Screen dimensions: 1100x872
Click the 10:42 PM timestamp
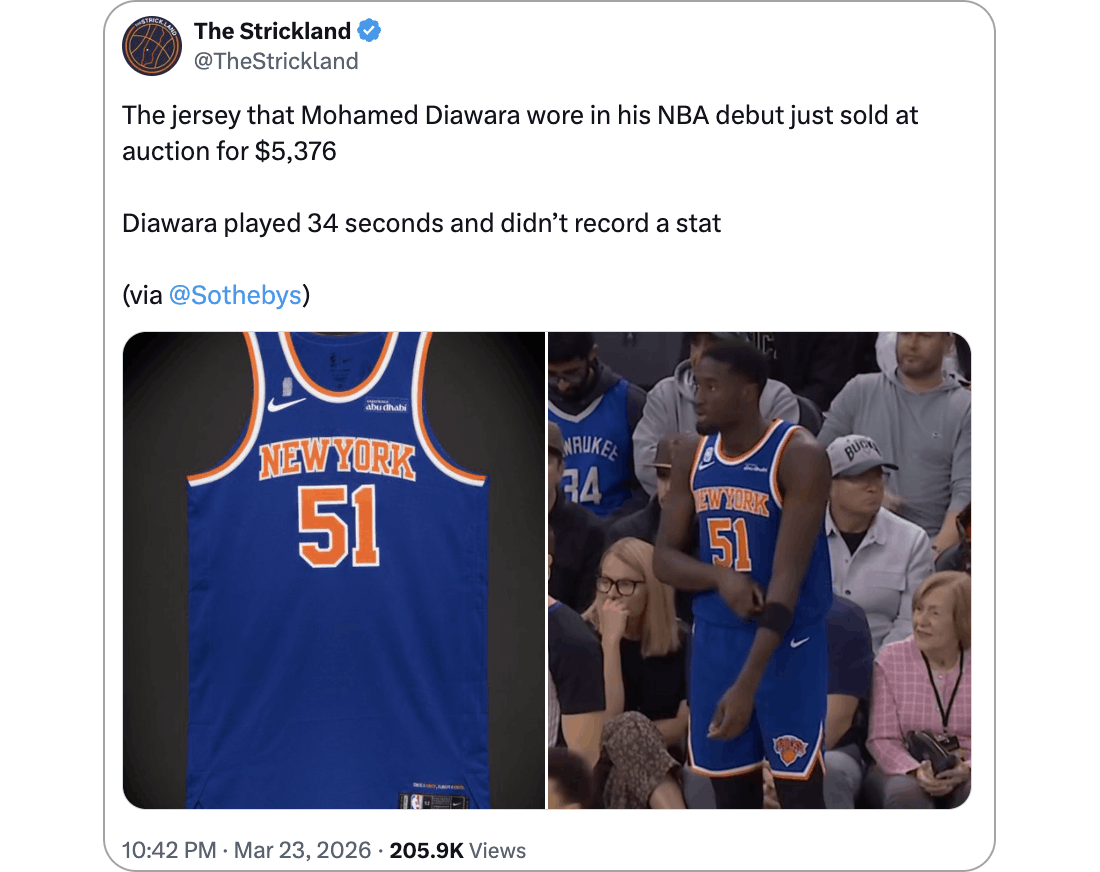click(x=169, y=850)
